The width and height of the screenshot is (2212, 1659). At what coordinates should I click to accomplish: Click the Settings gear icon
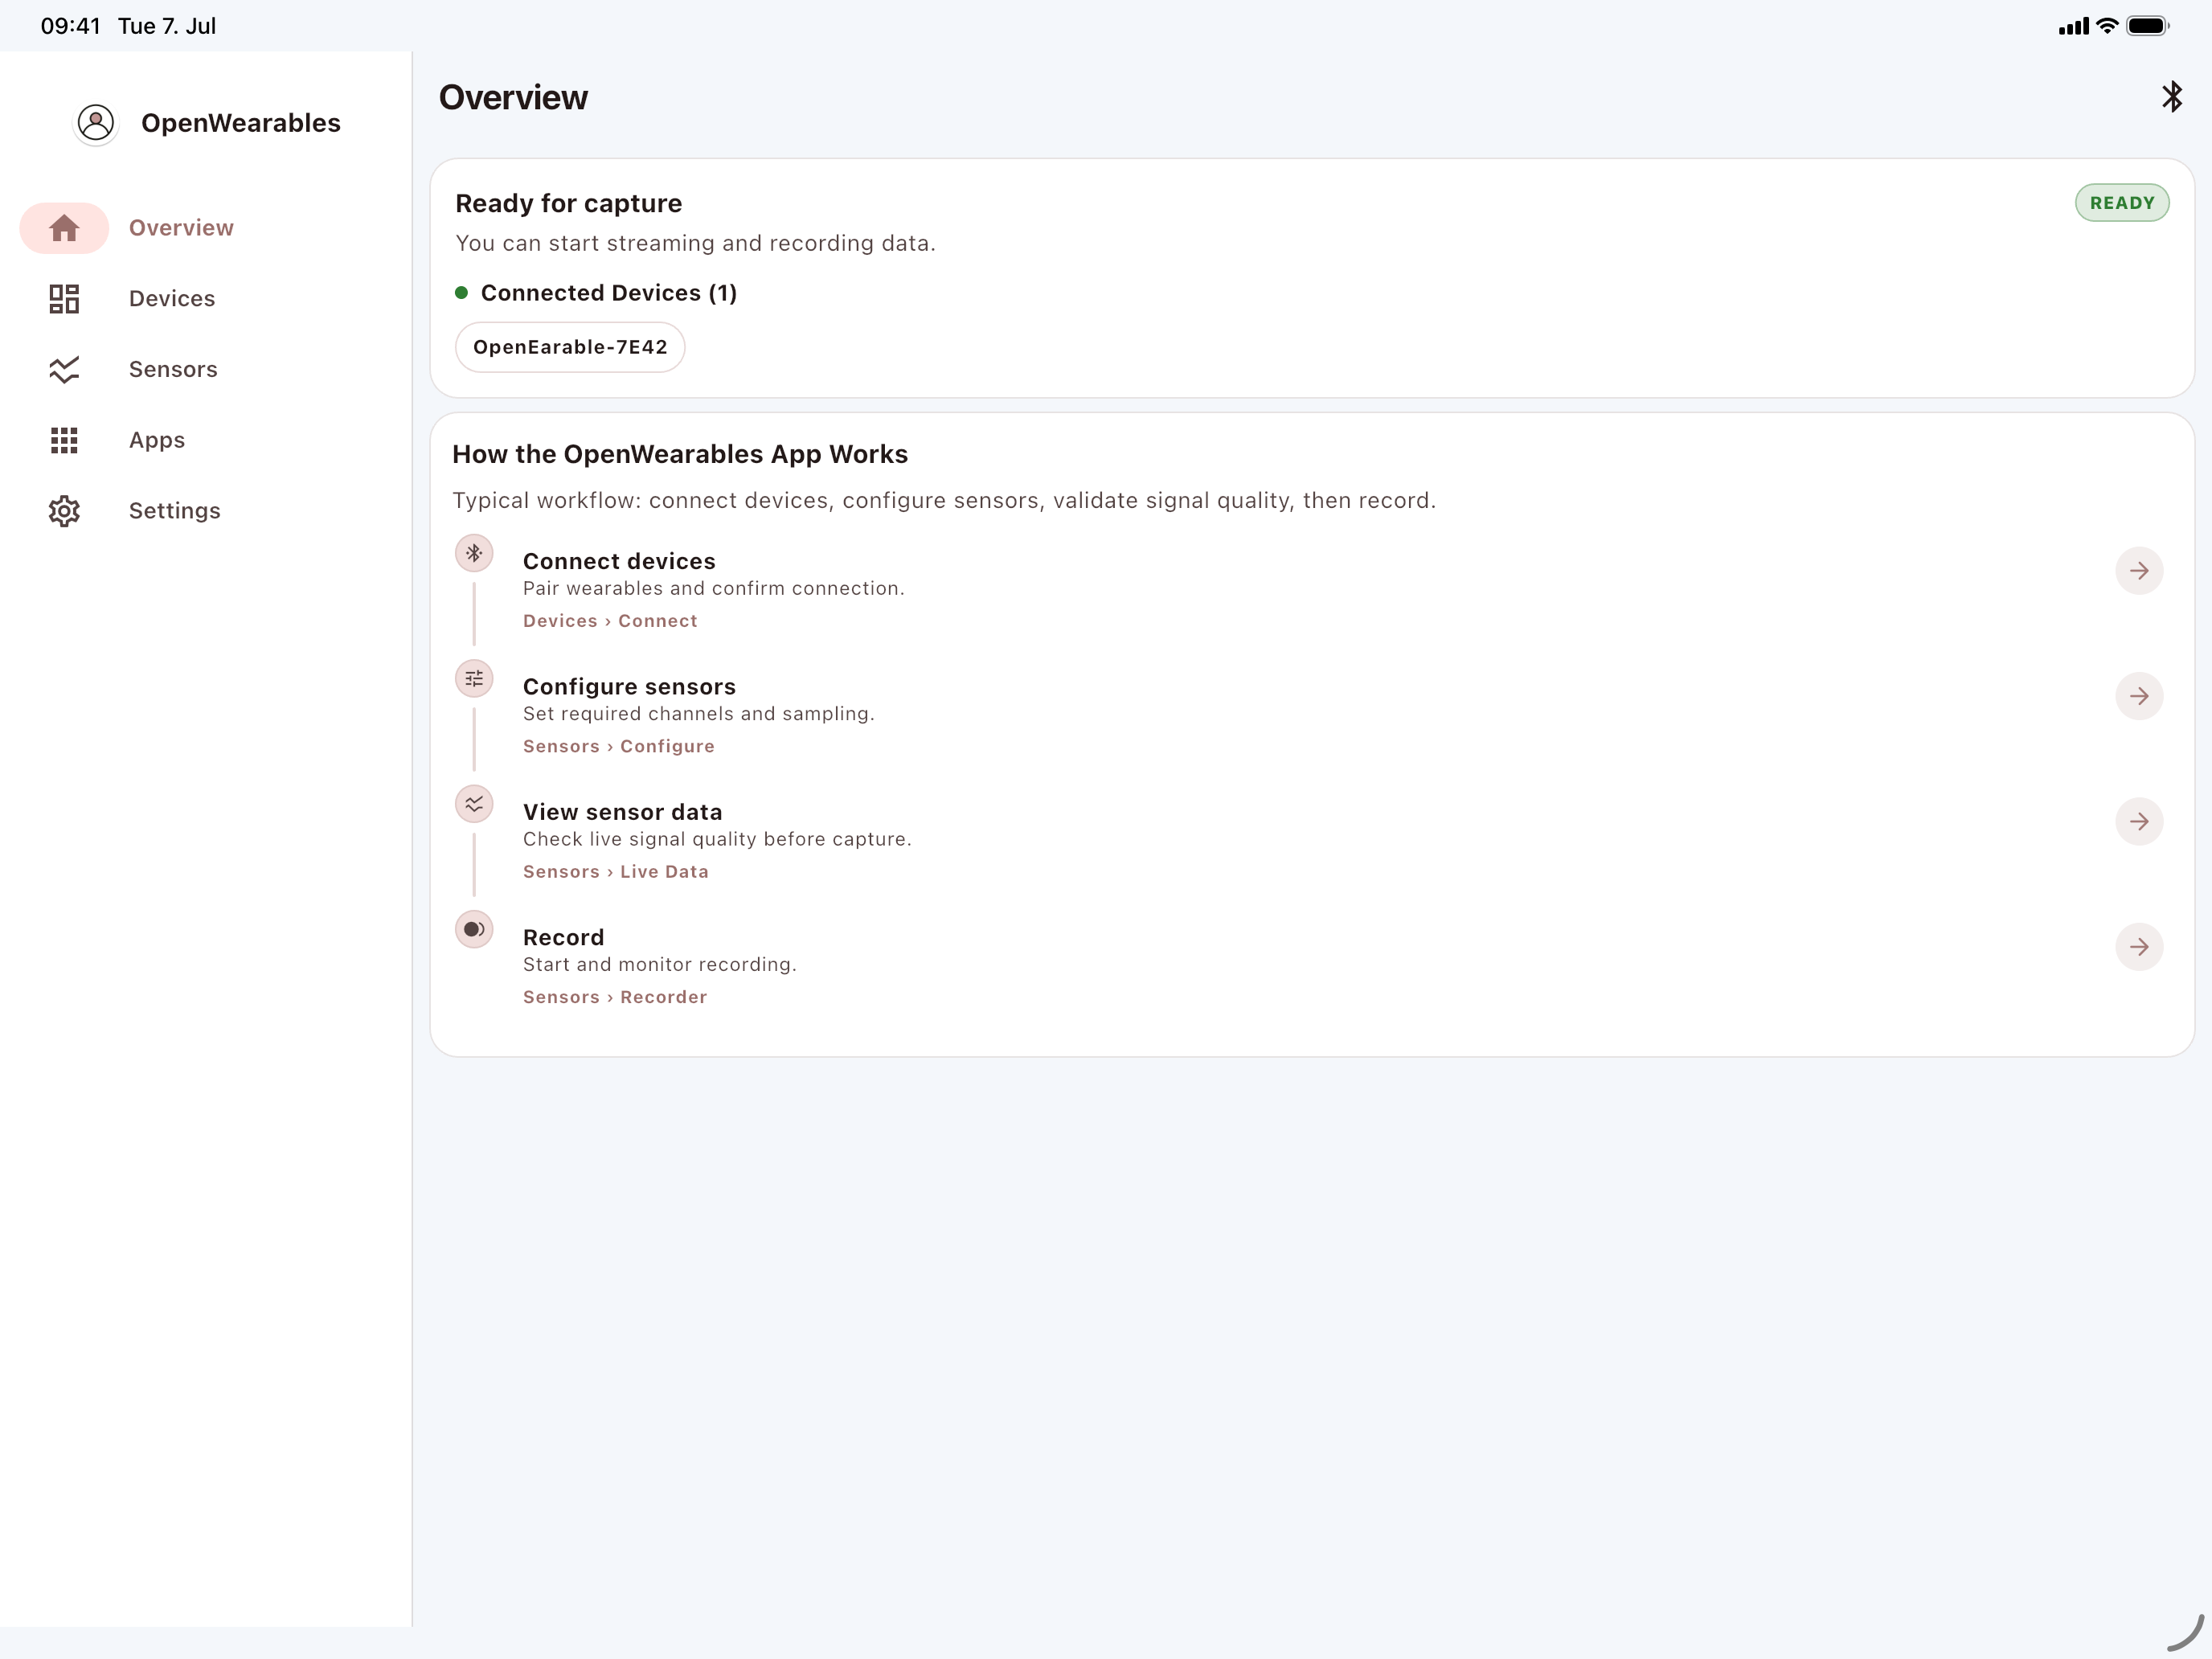[x=64, y=511]
